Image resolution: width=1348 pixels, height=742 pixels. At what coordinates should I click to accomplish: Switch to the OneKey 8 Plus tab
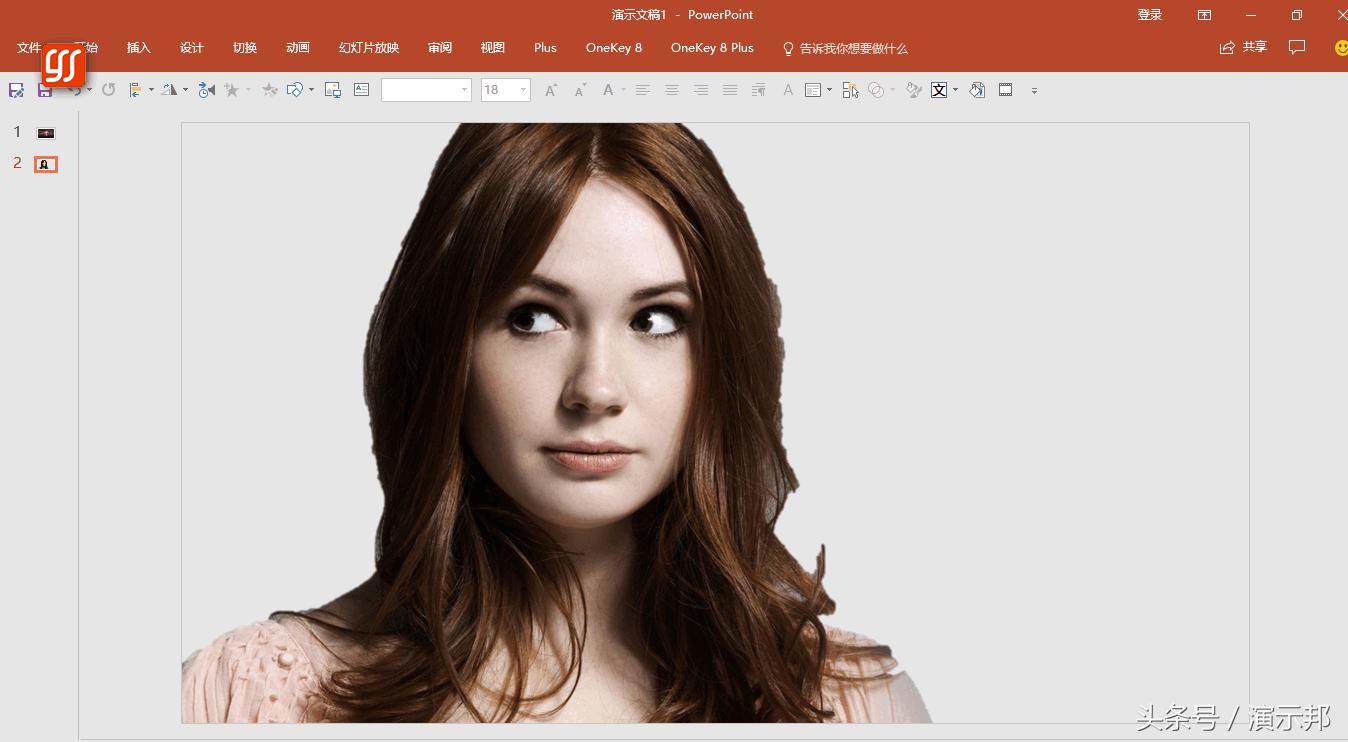pos(712,48)
